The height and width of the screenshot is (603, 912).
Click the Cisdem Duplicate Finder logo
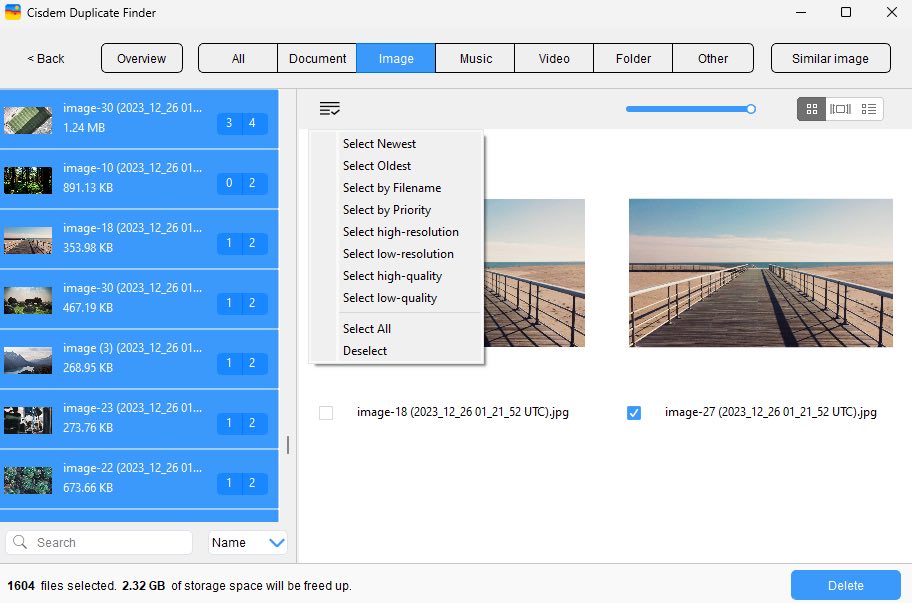point(14,12)
